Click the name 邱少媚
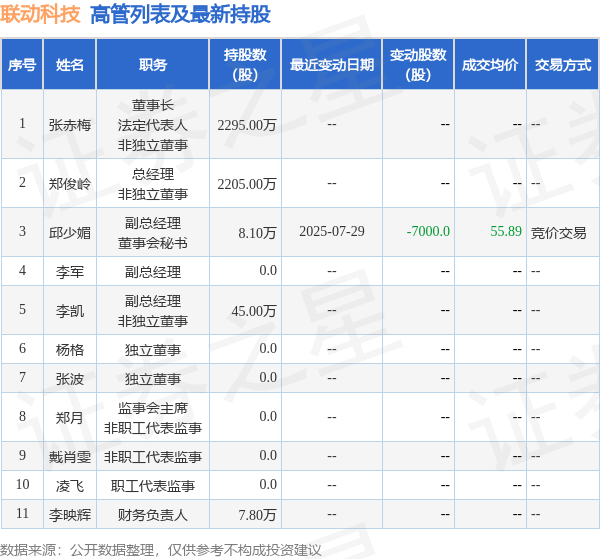Screen dimensions: 600x559 (70, 233)
